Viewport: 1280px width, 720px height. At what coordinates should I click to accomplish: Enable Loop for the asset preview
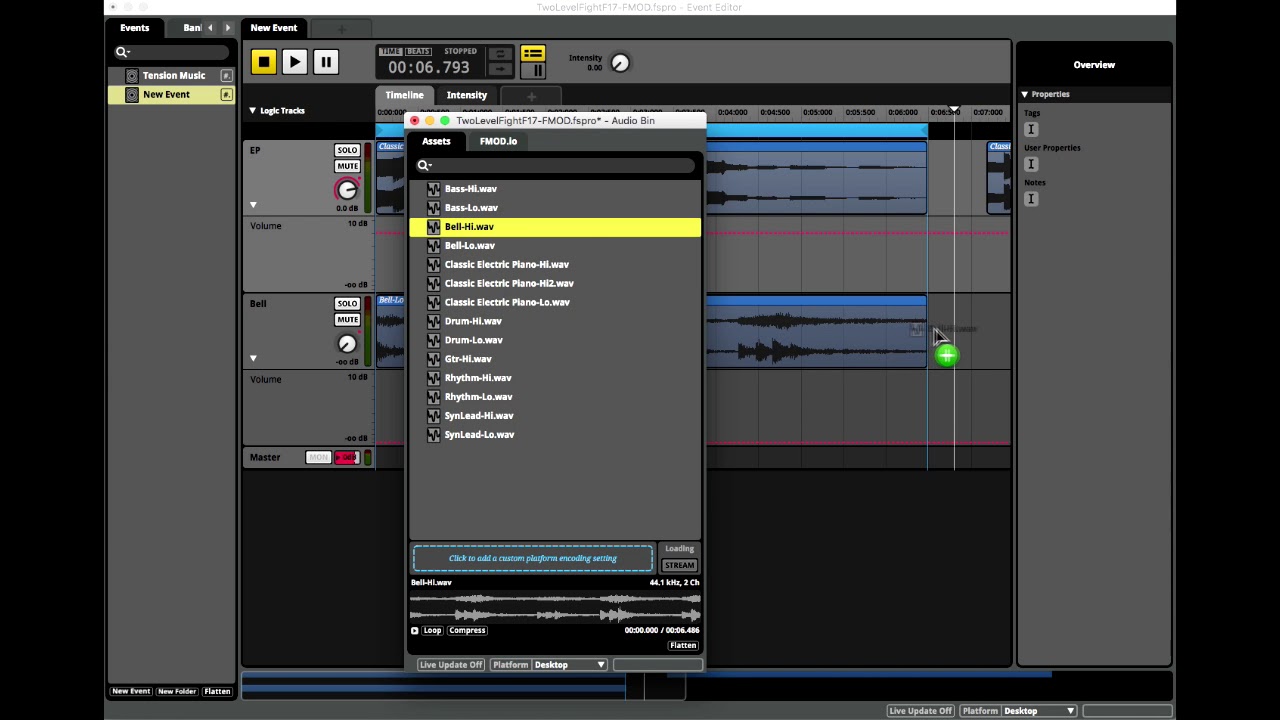(432, 631)
